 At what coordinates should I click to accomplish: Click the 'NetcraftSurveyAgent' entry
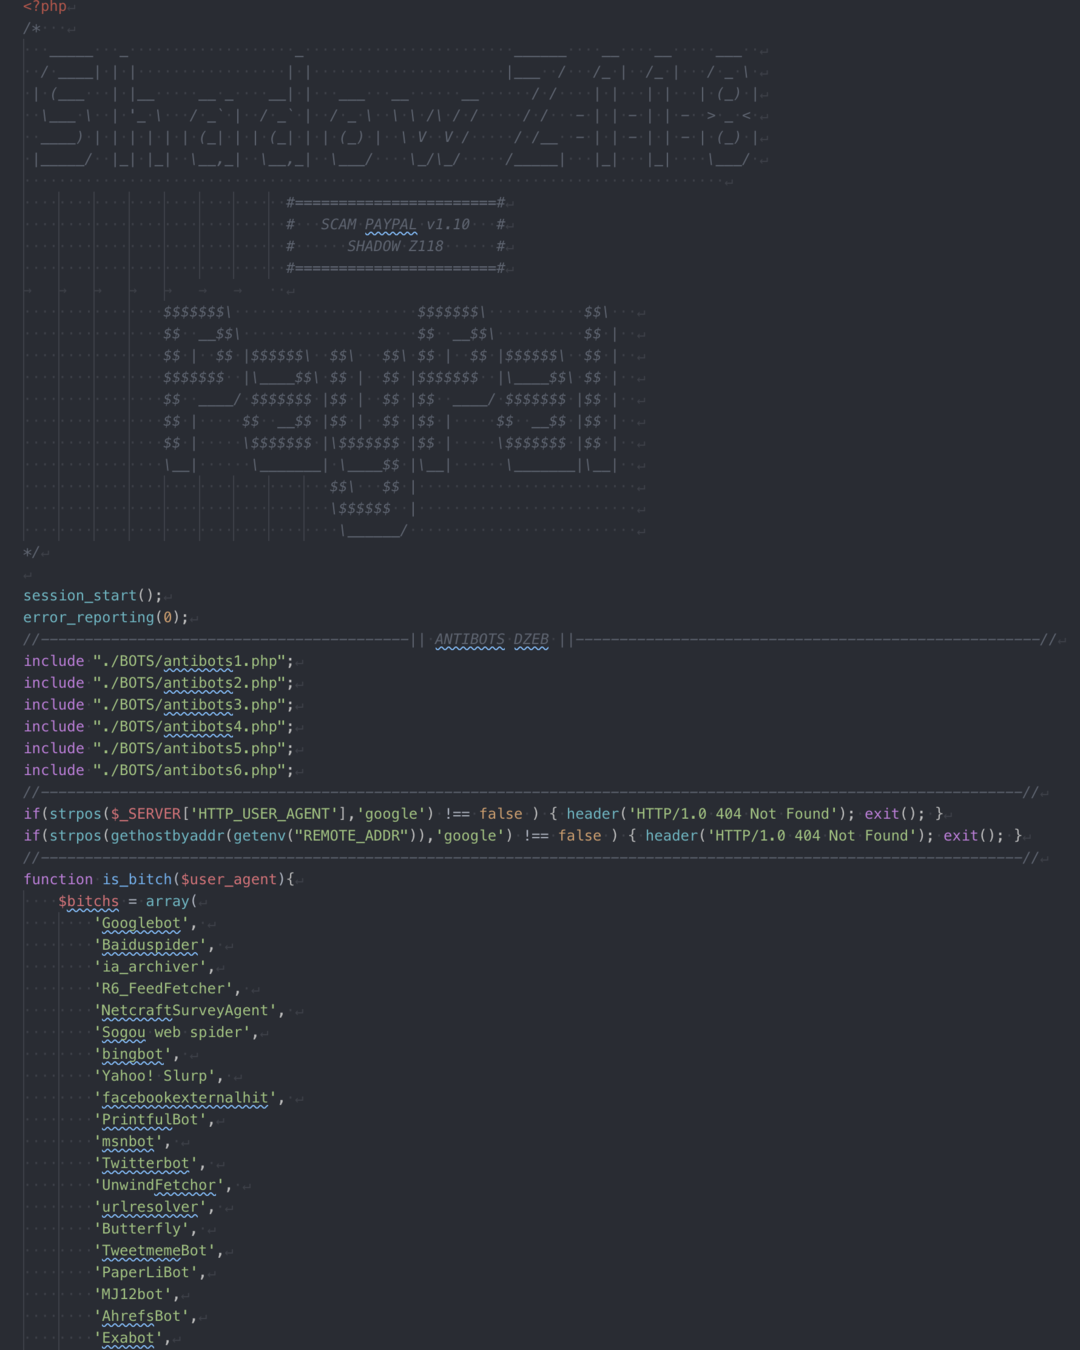(186, 1011)
